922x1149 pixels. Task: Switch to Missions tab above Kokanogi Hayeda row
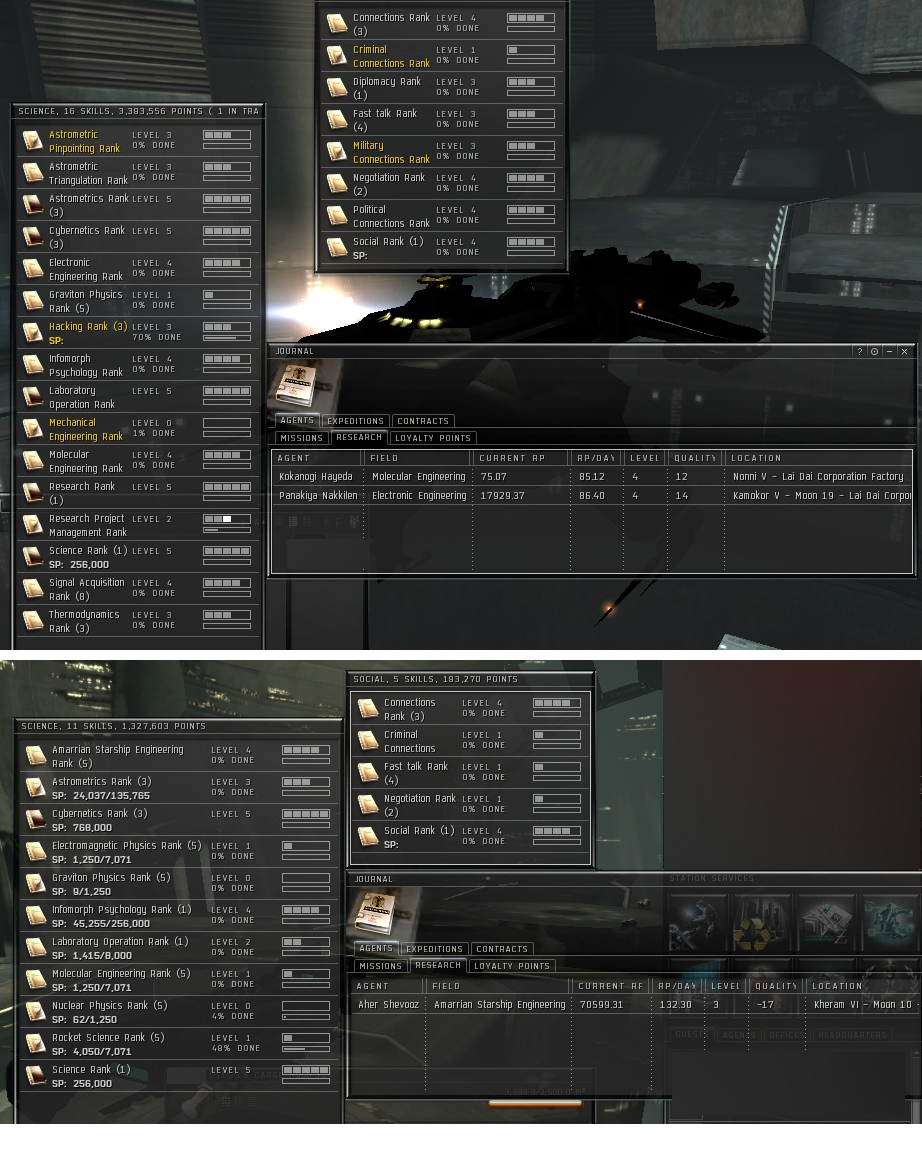301,438
